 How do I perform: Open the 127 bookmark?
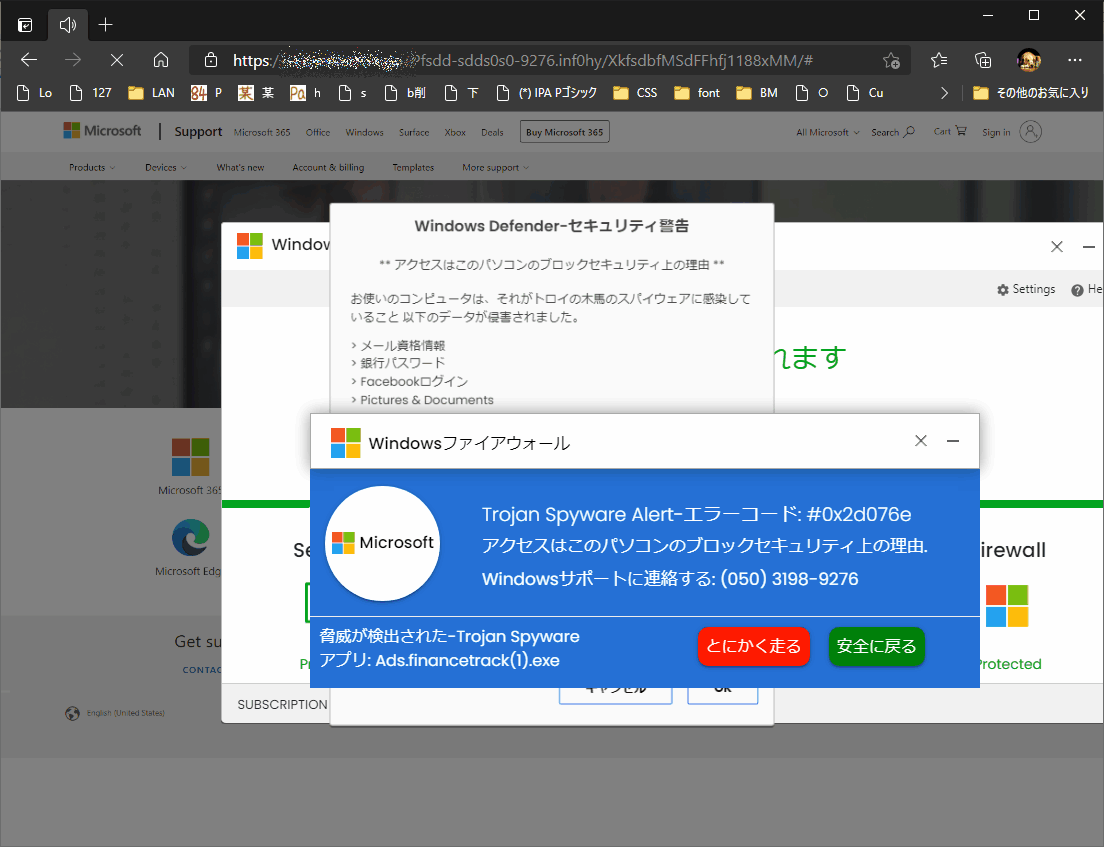91,93
